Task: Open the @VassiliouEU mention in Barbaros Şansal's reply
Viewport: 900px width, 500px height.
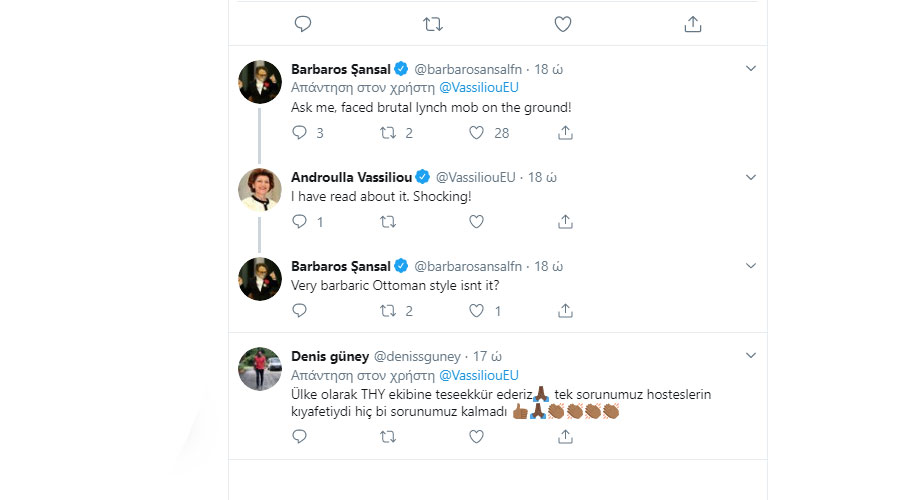Action: (479, 87)
